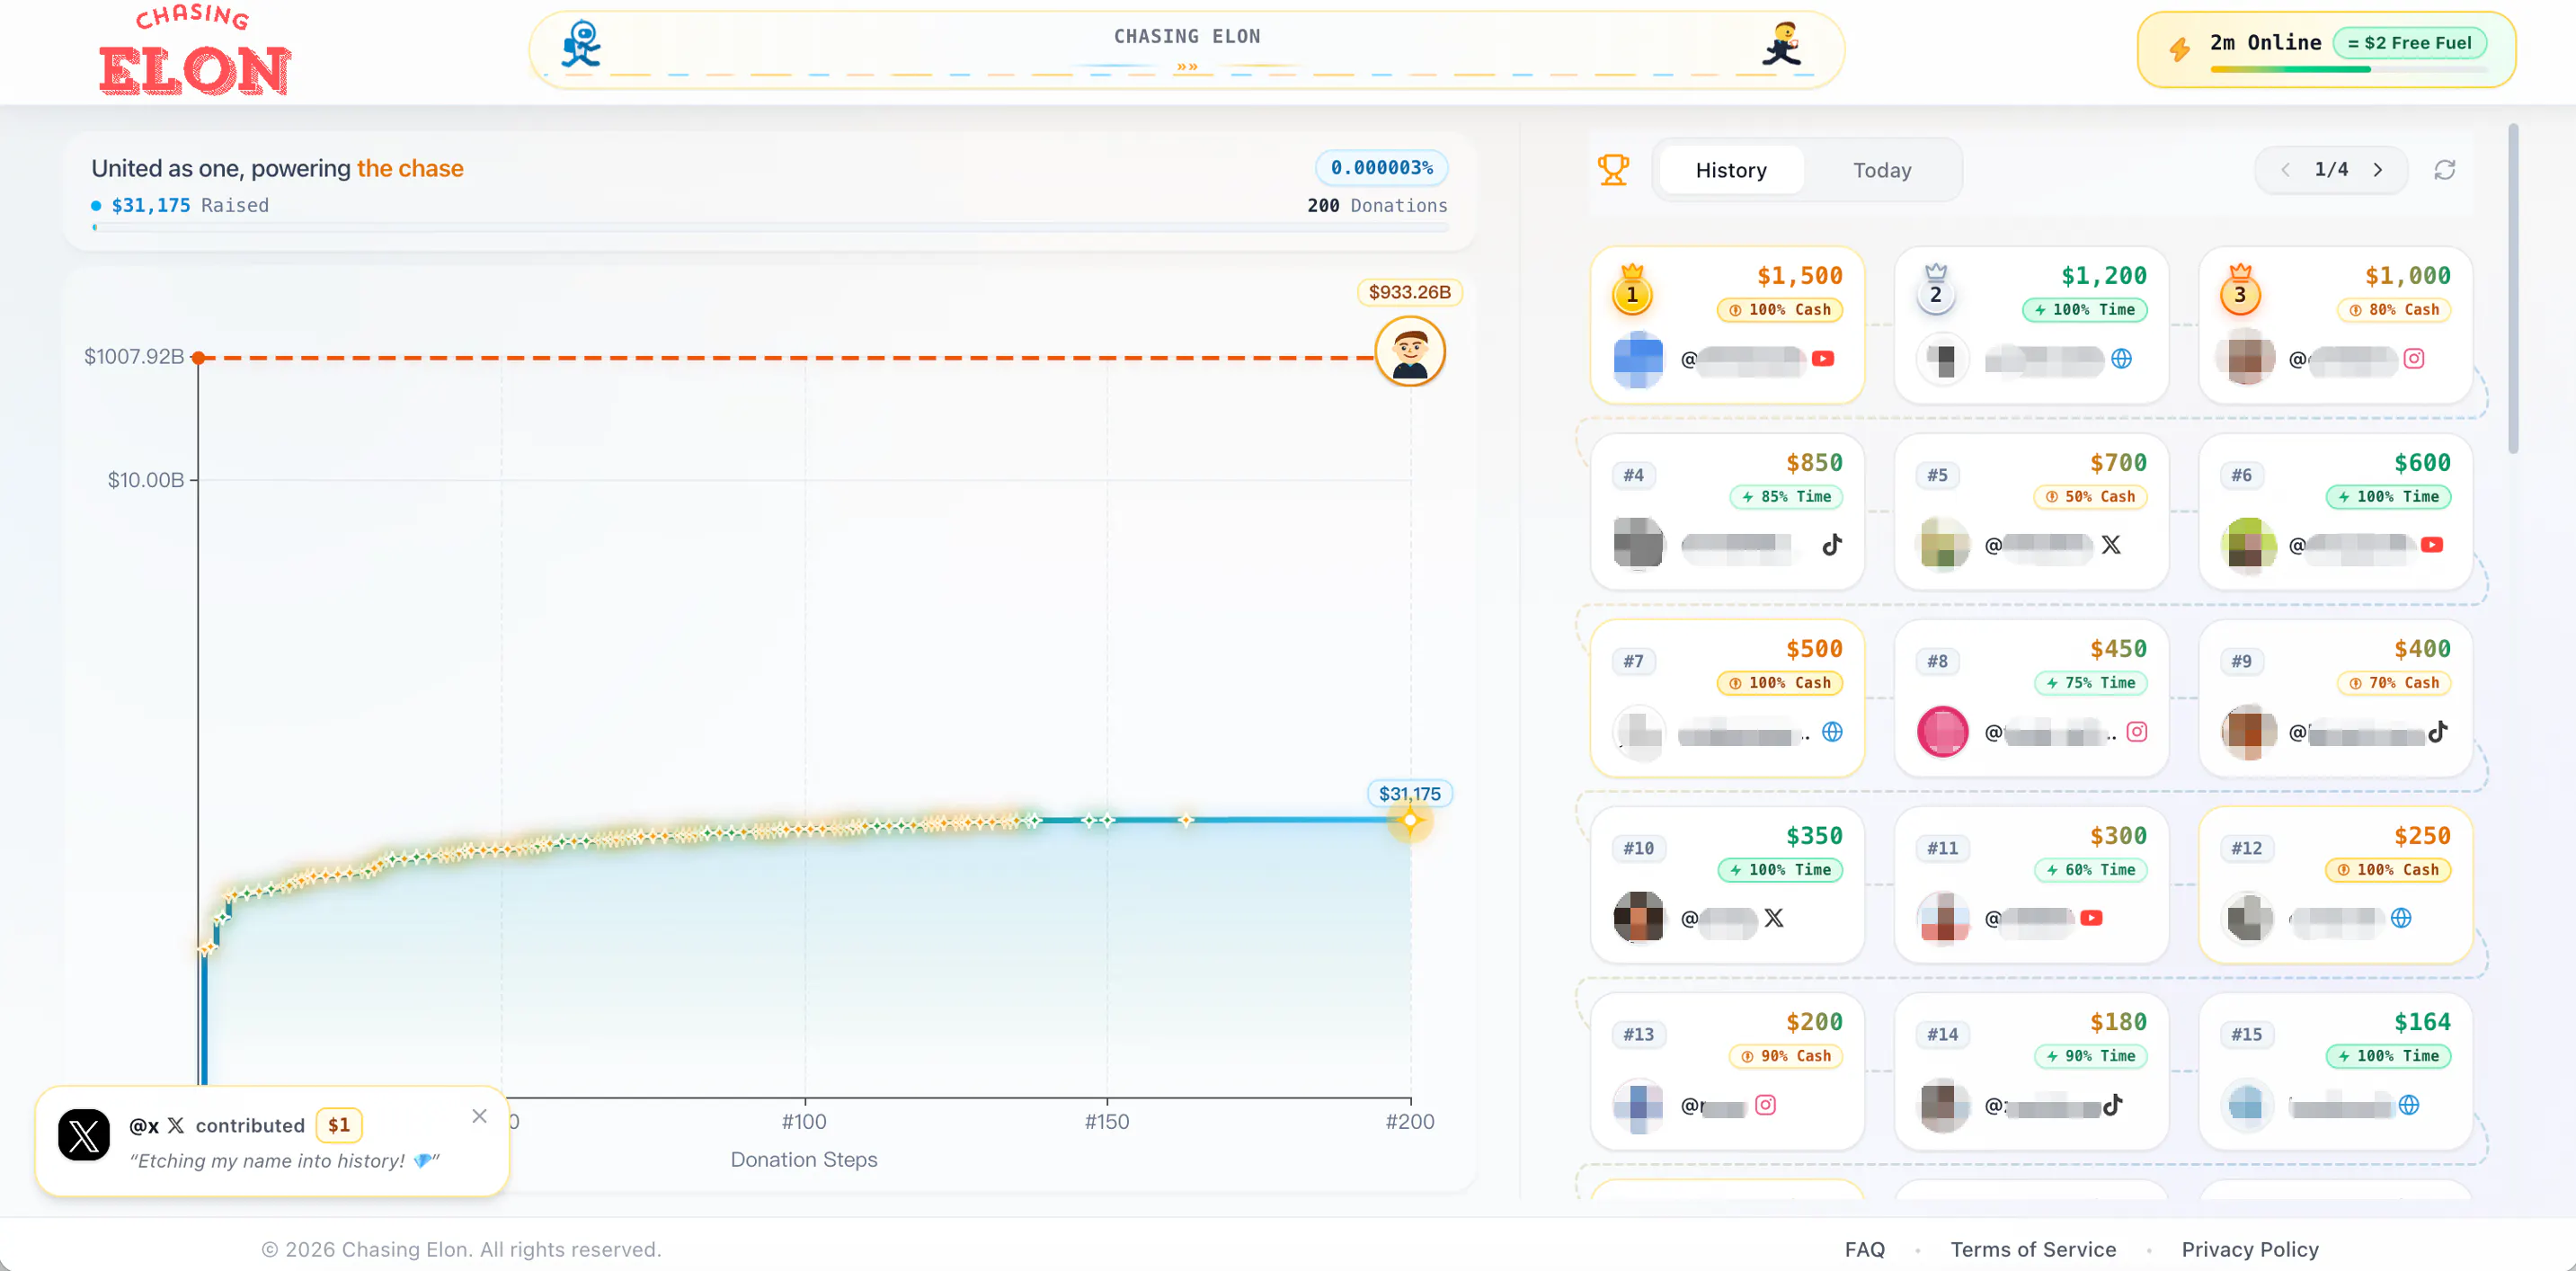Open the Privacy Policy link
This screenshot has width=2576, height=1271.
click(x=2249, y=1249)
